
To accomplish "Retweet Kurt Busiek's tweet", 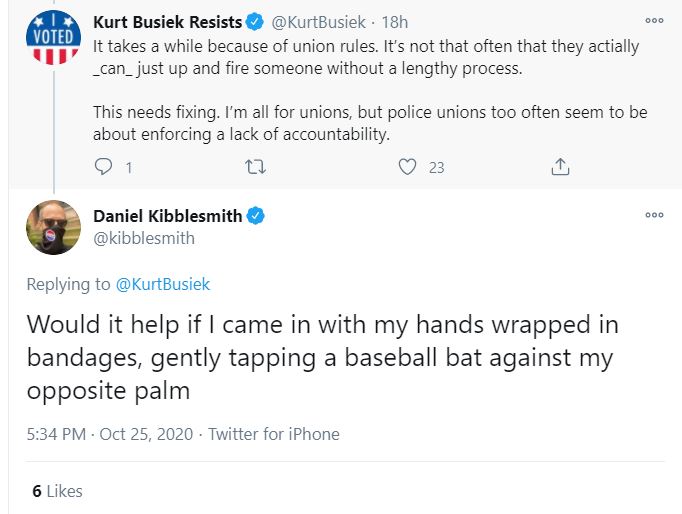I will [x=255, y=167].
